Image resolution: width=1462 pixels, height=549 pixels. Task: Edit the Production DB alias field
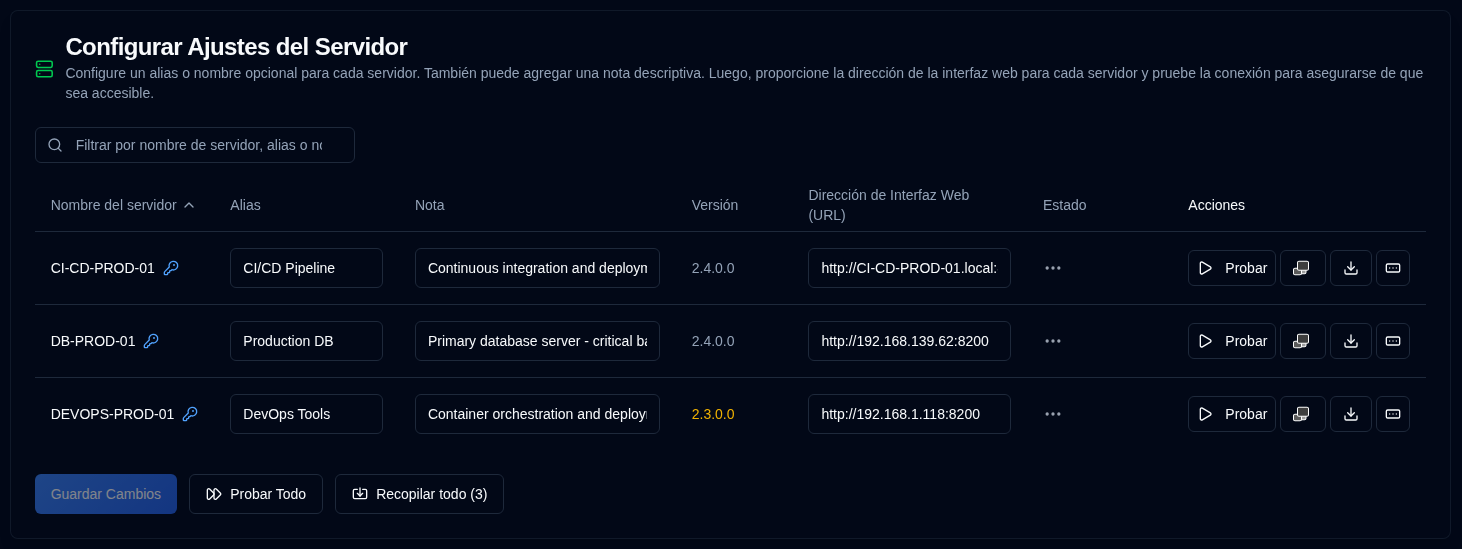306,341
